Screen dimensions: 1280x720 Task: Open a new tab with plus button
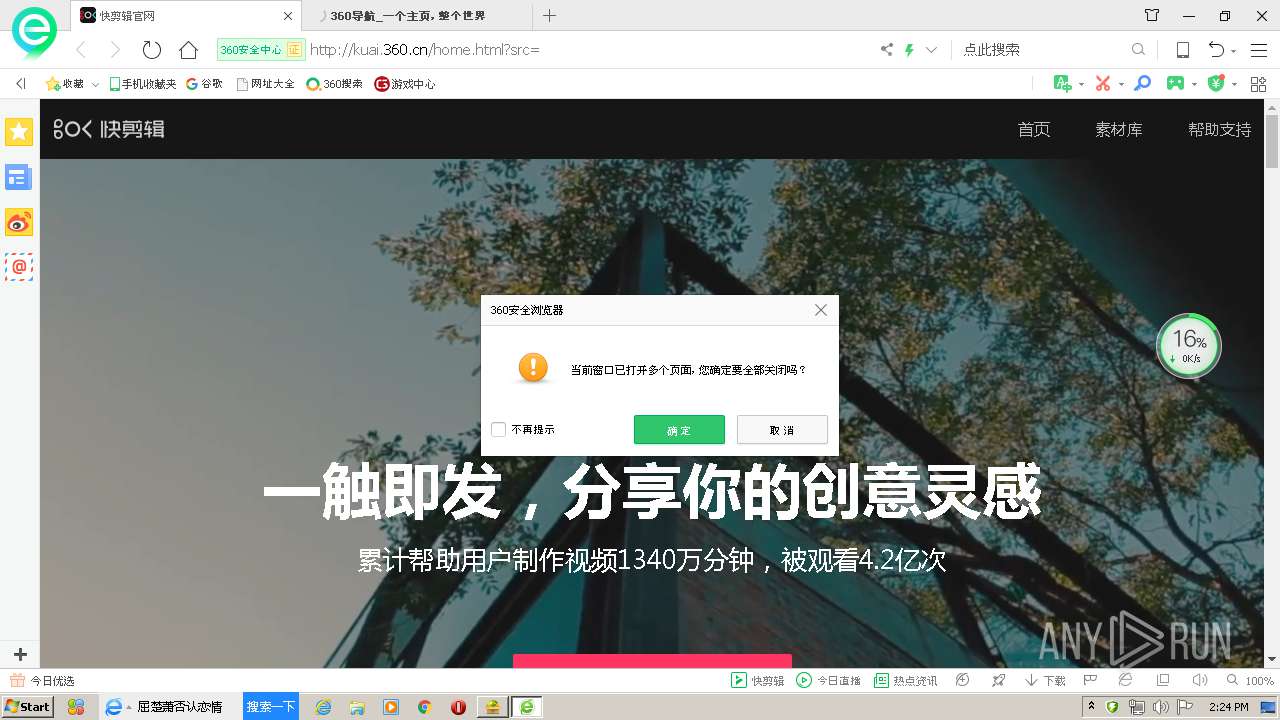point(549,15)
